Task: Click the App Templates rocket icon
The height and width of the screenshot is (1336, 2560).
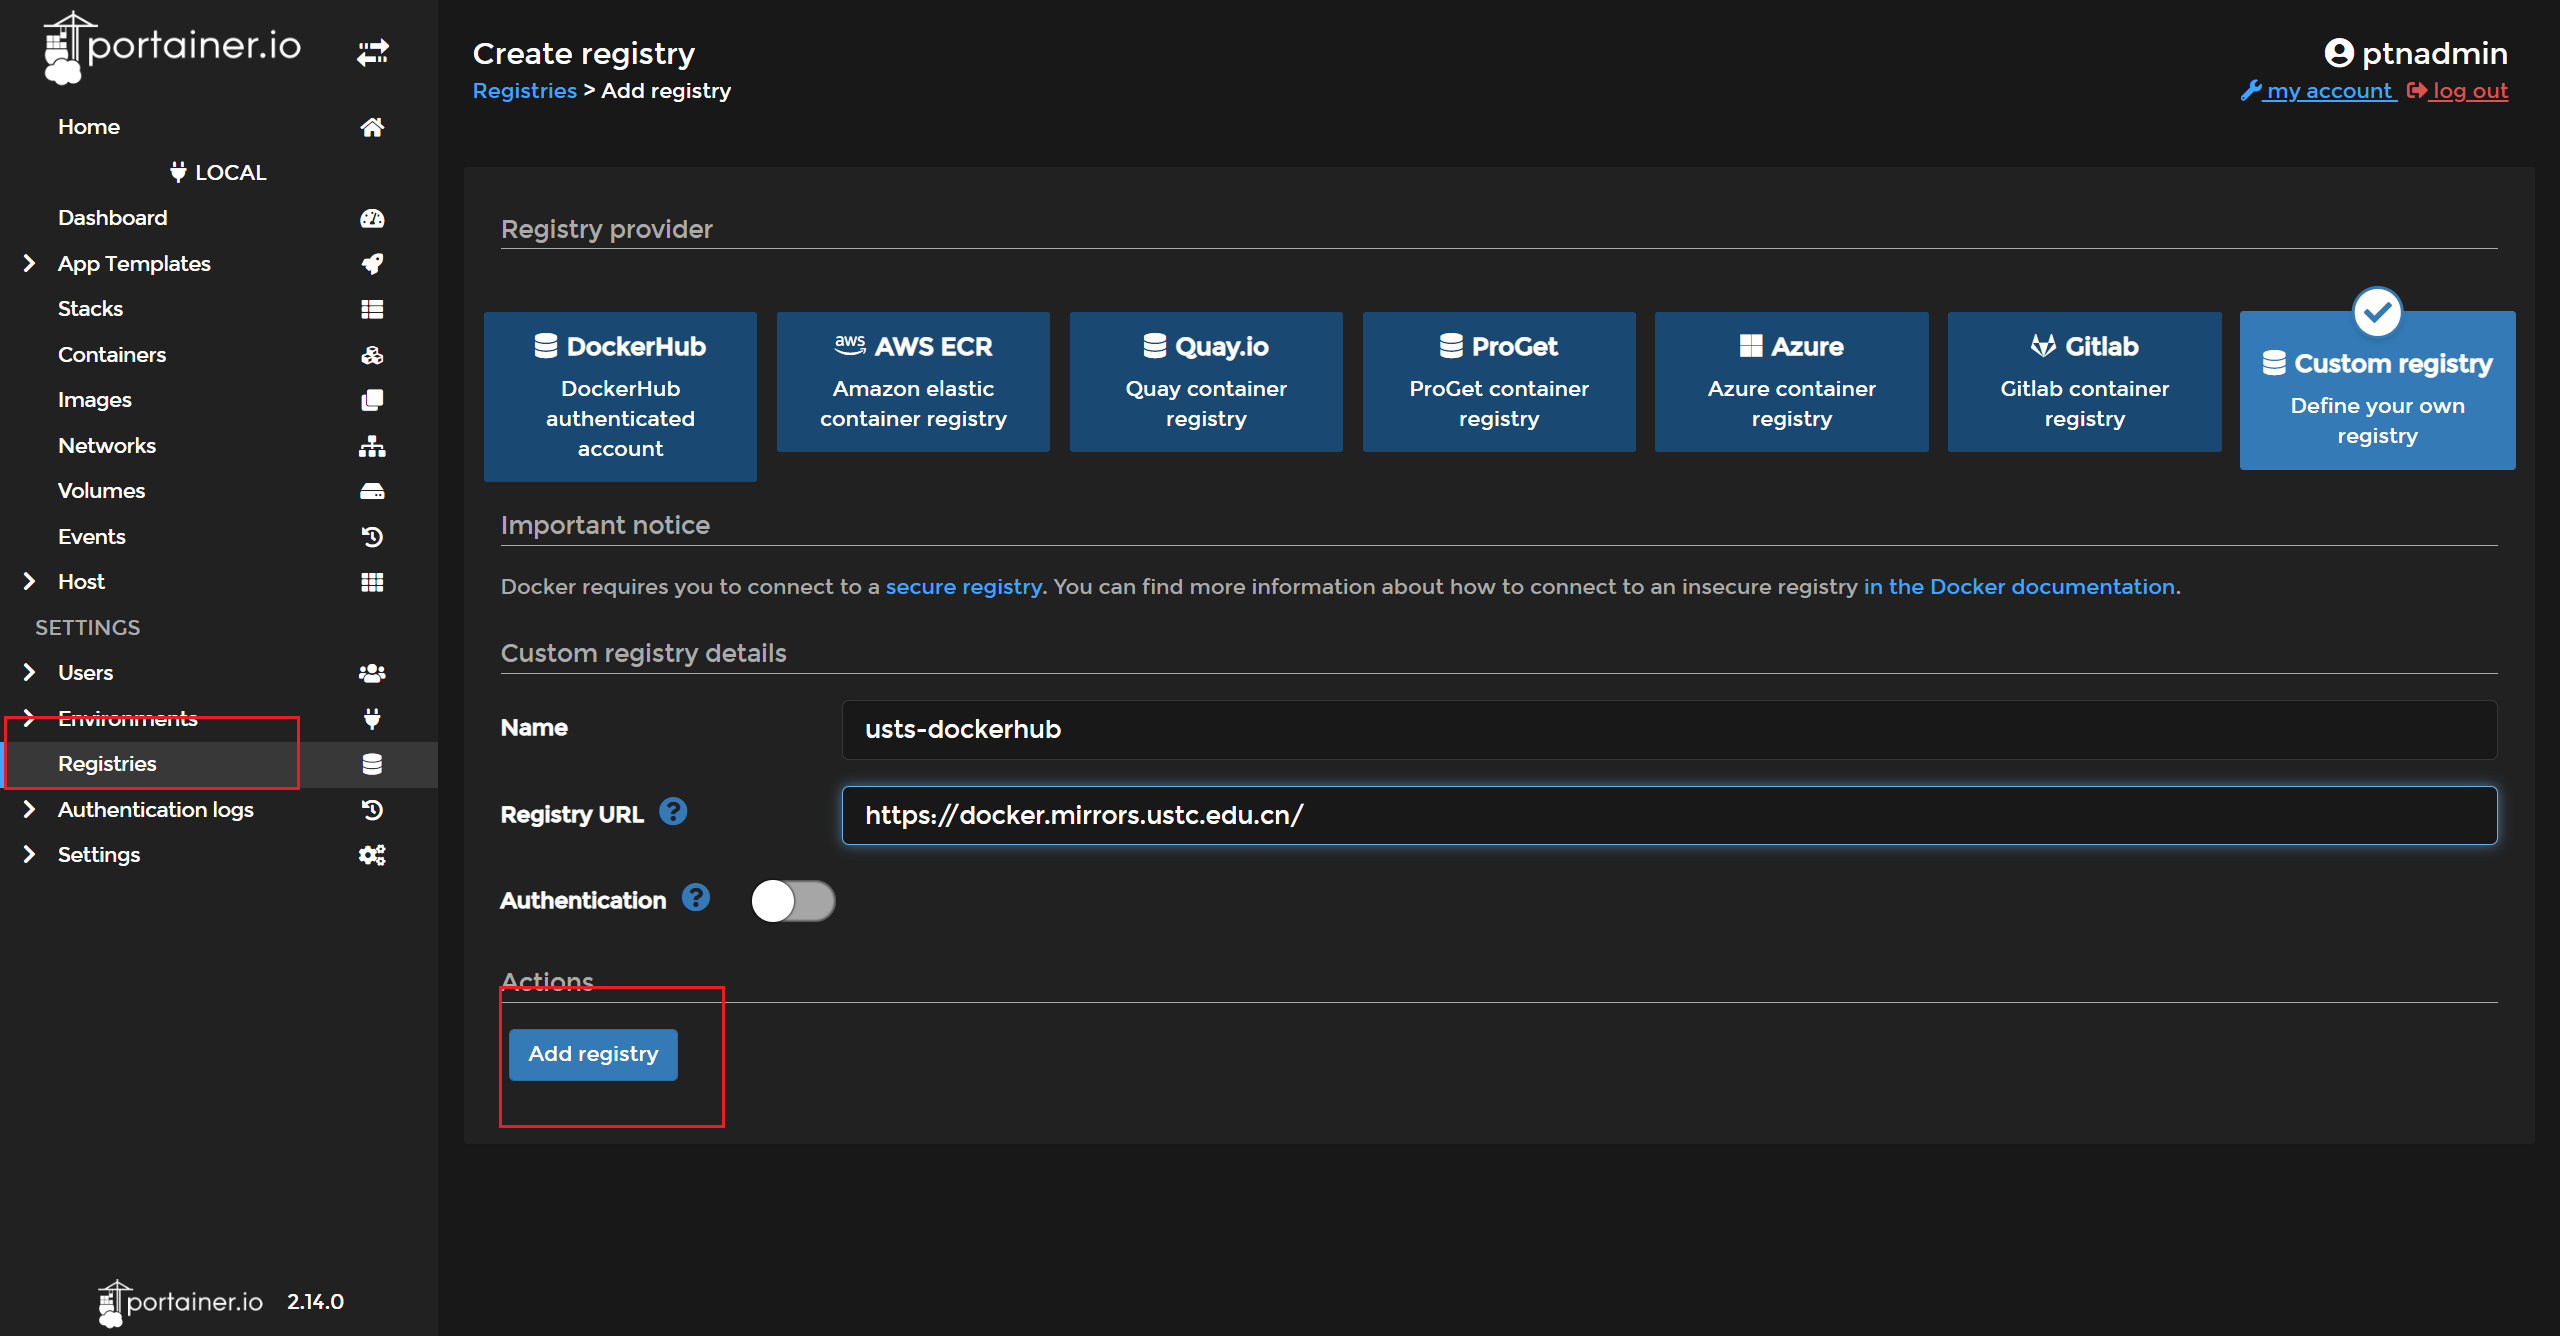Action: (x=372, y=264)
